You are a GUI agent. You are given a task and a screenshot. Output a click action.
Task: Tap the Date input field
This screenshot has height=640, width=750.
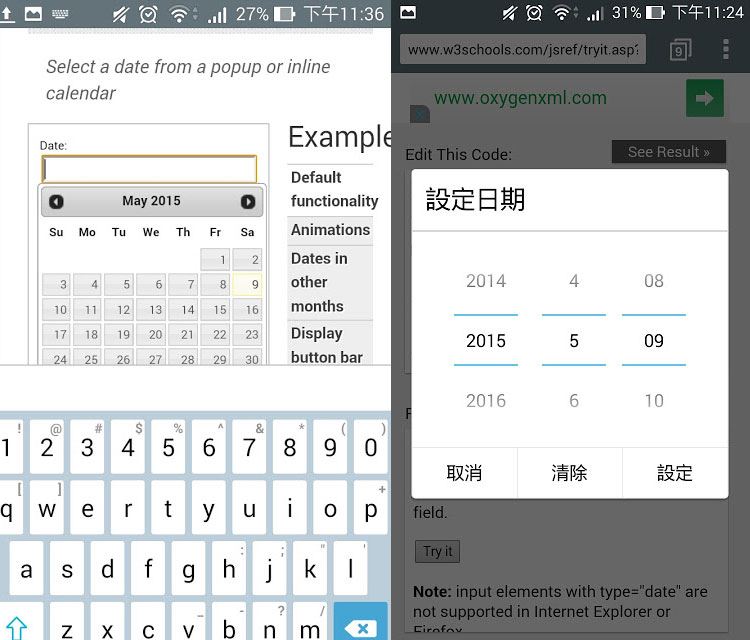point(149,169)
